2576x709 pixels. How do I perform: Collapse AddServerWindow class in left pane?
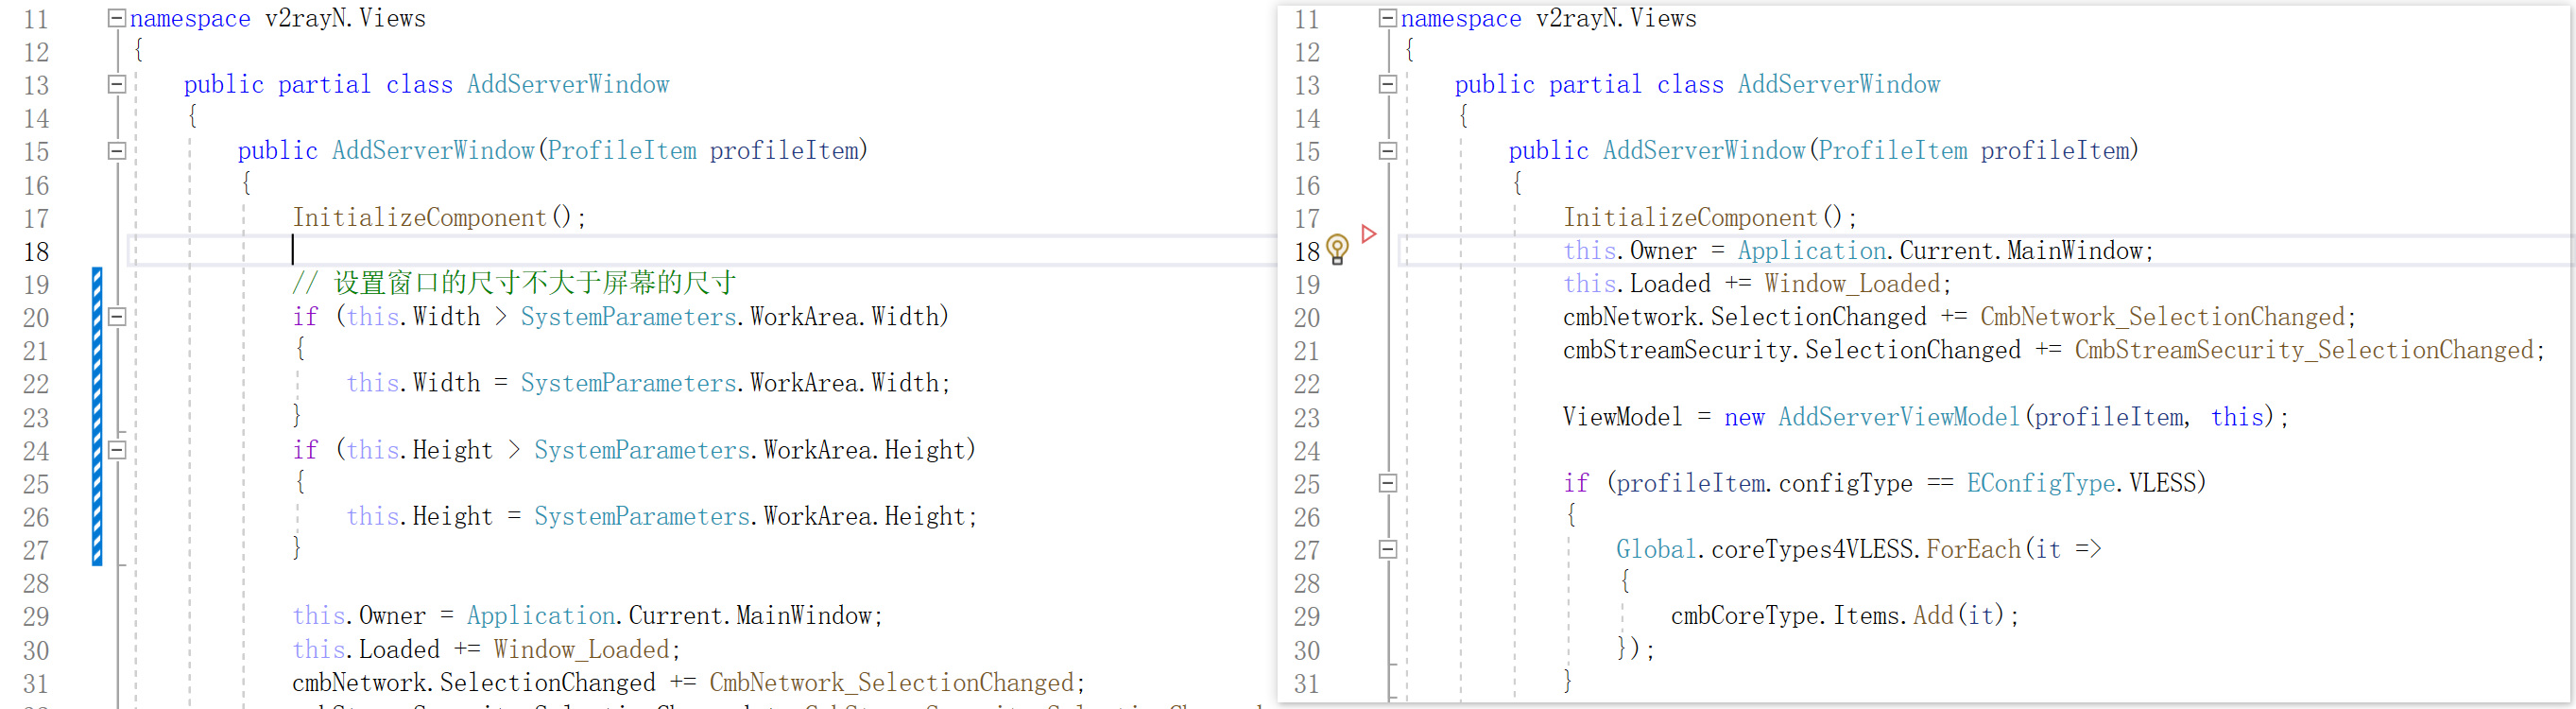pyautogui.click(x=117, y=85)
